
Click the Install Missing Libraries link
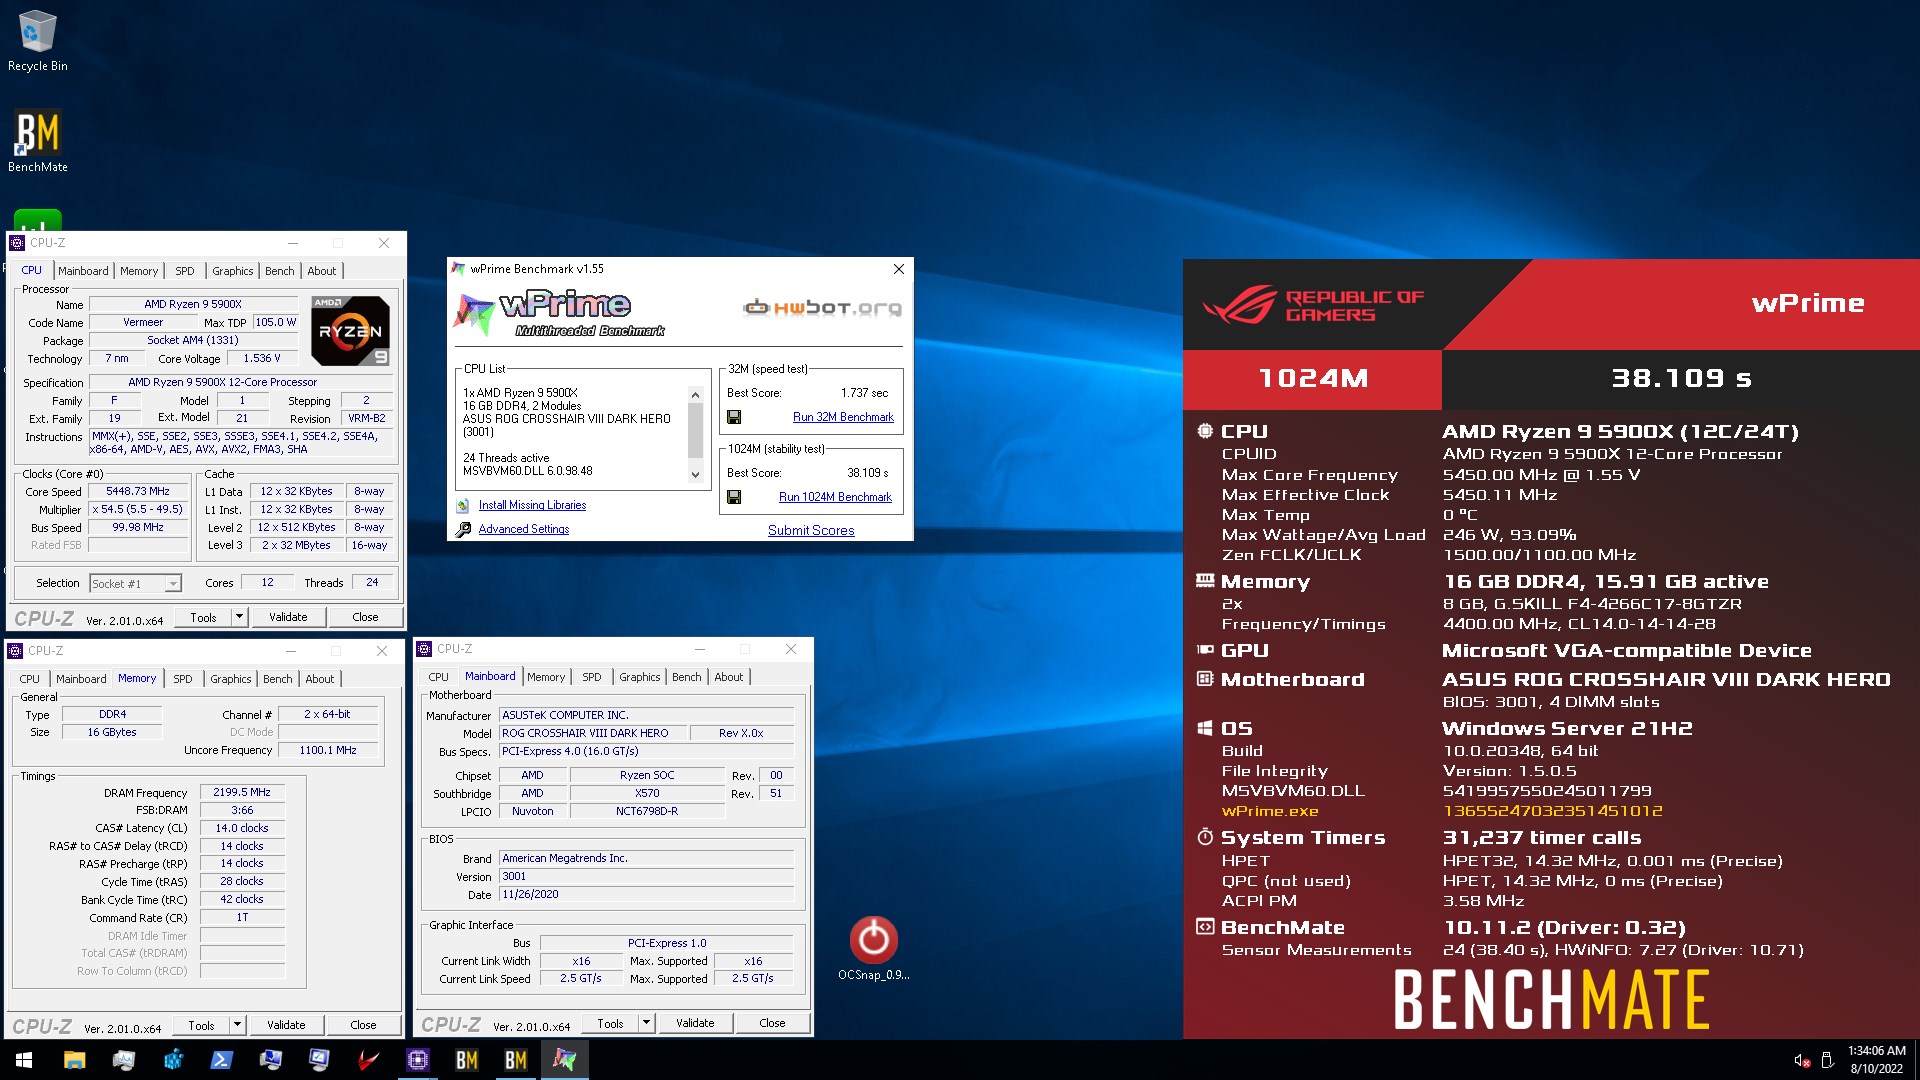(x=532, y=506)
